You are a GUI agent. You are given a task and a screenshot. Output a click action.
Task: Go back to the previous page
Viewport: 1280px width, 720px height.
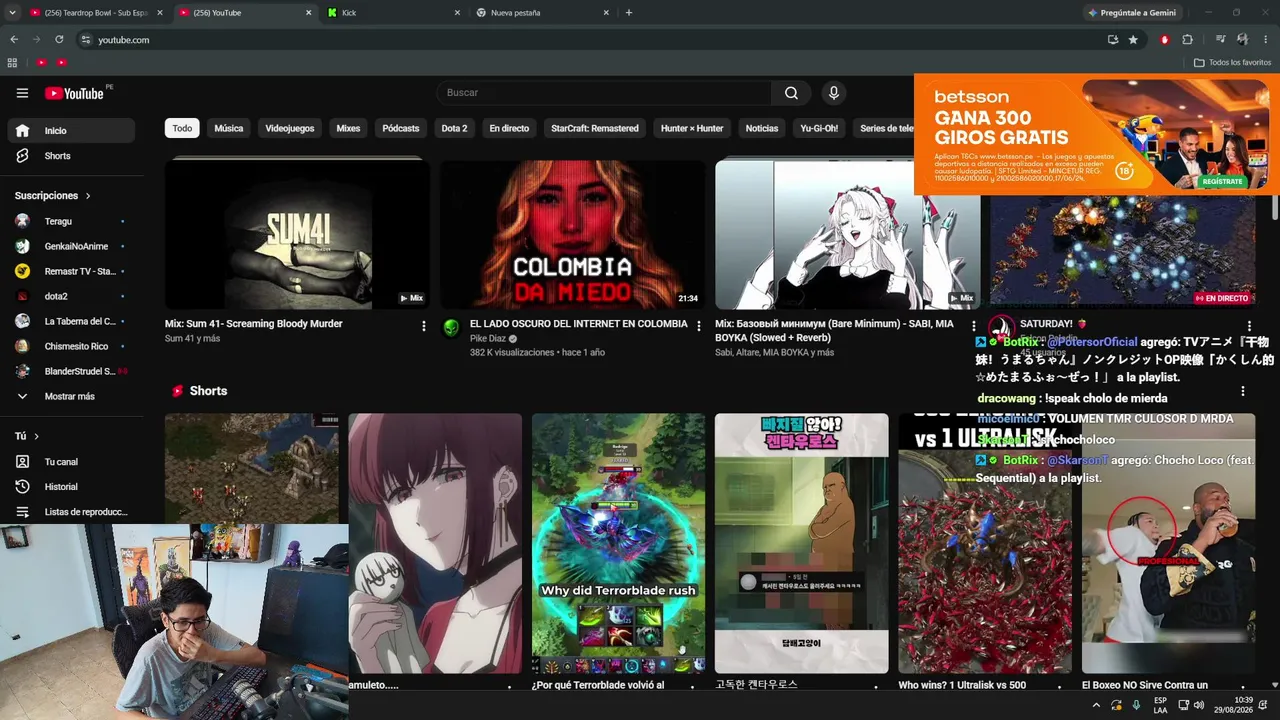coord(14,40)
